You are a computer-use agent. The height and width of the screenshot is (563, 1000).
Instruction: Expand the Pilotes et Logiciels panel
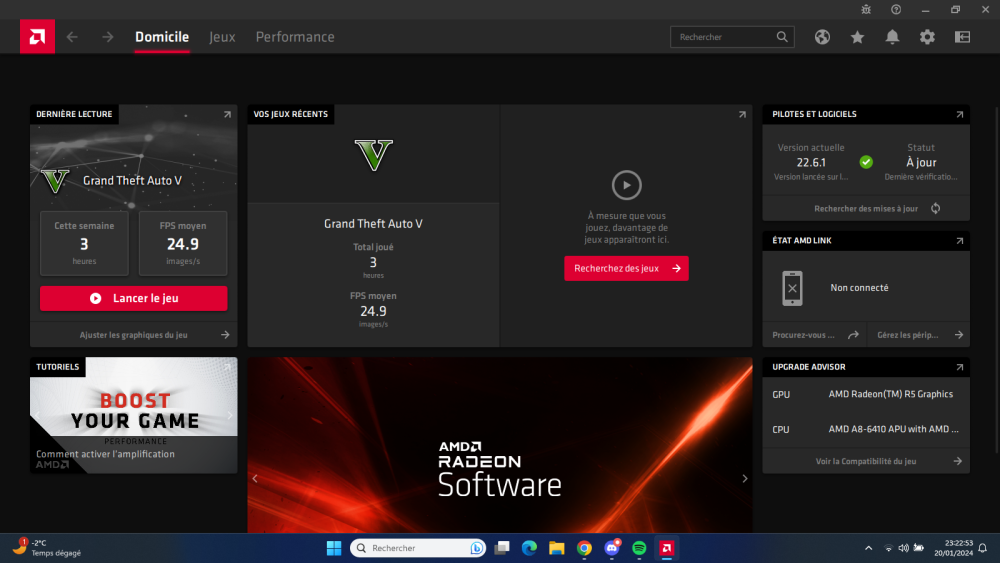[959, 115]
